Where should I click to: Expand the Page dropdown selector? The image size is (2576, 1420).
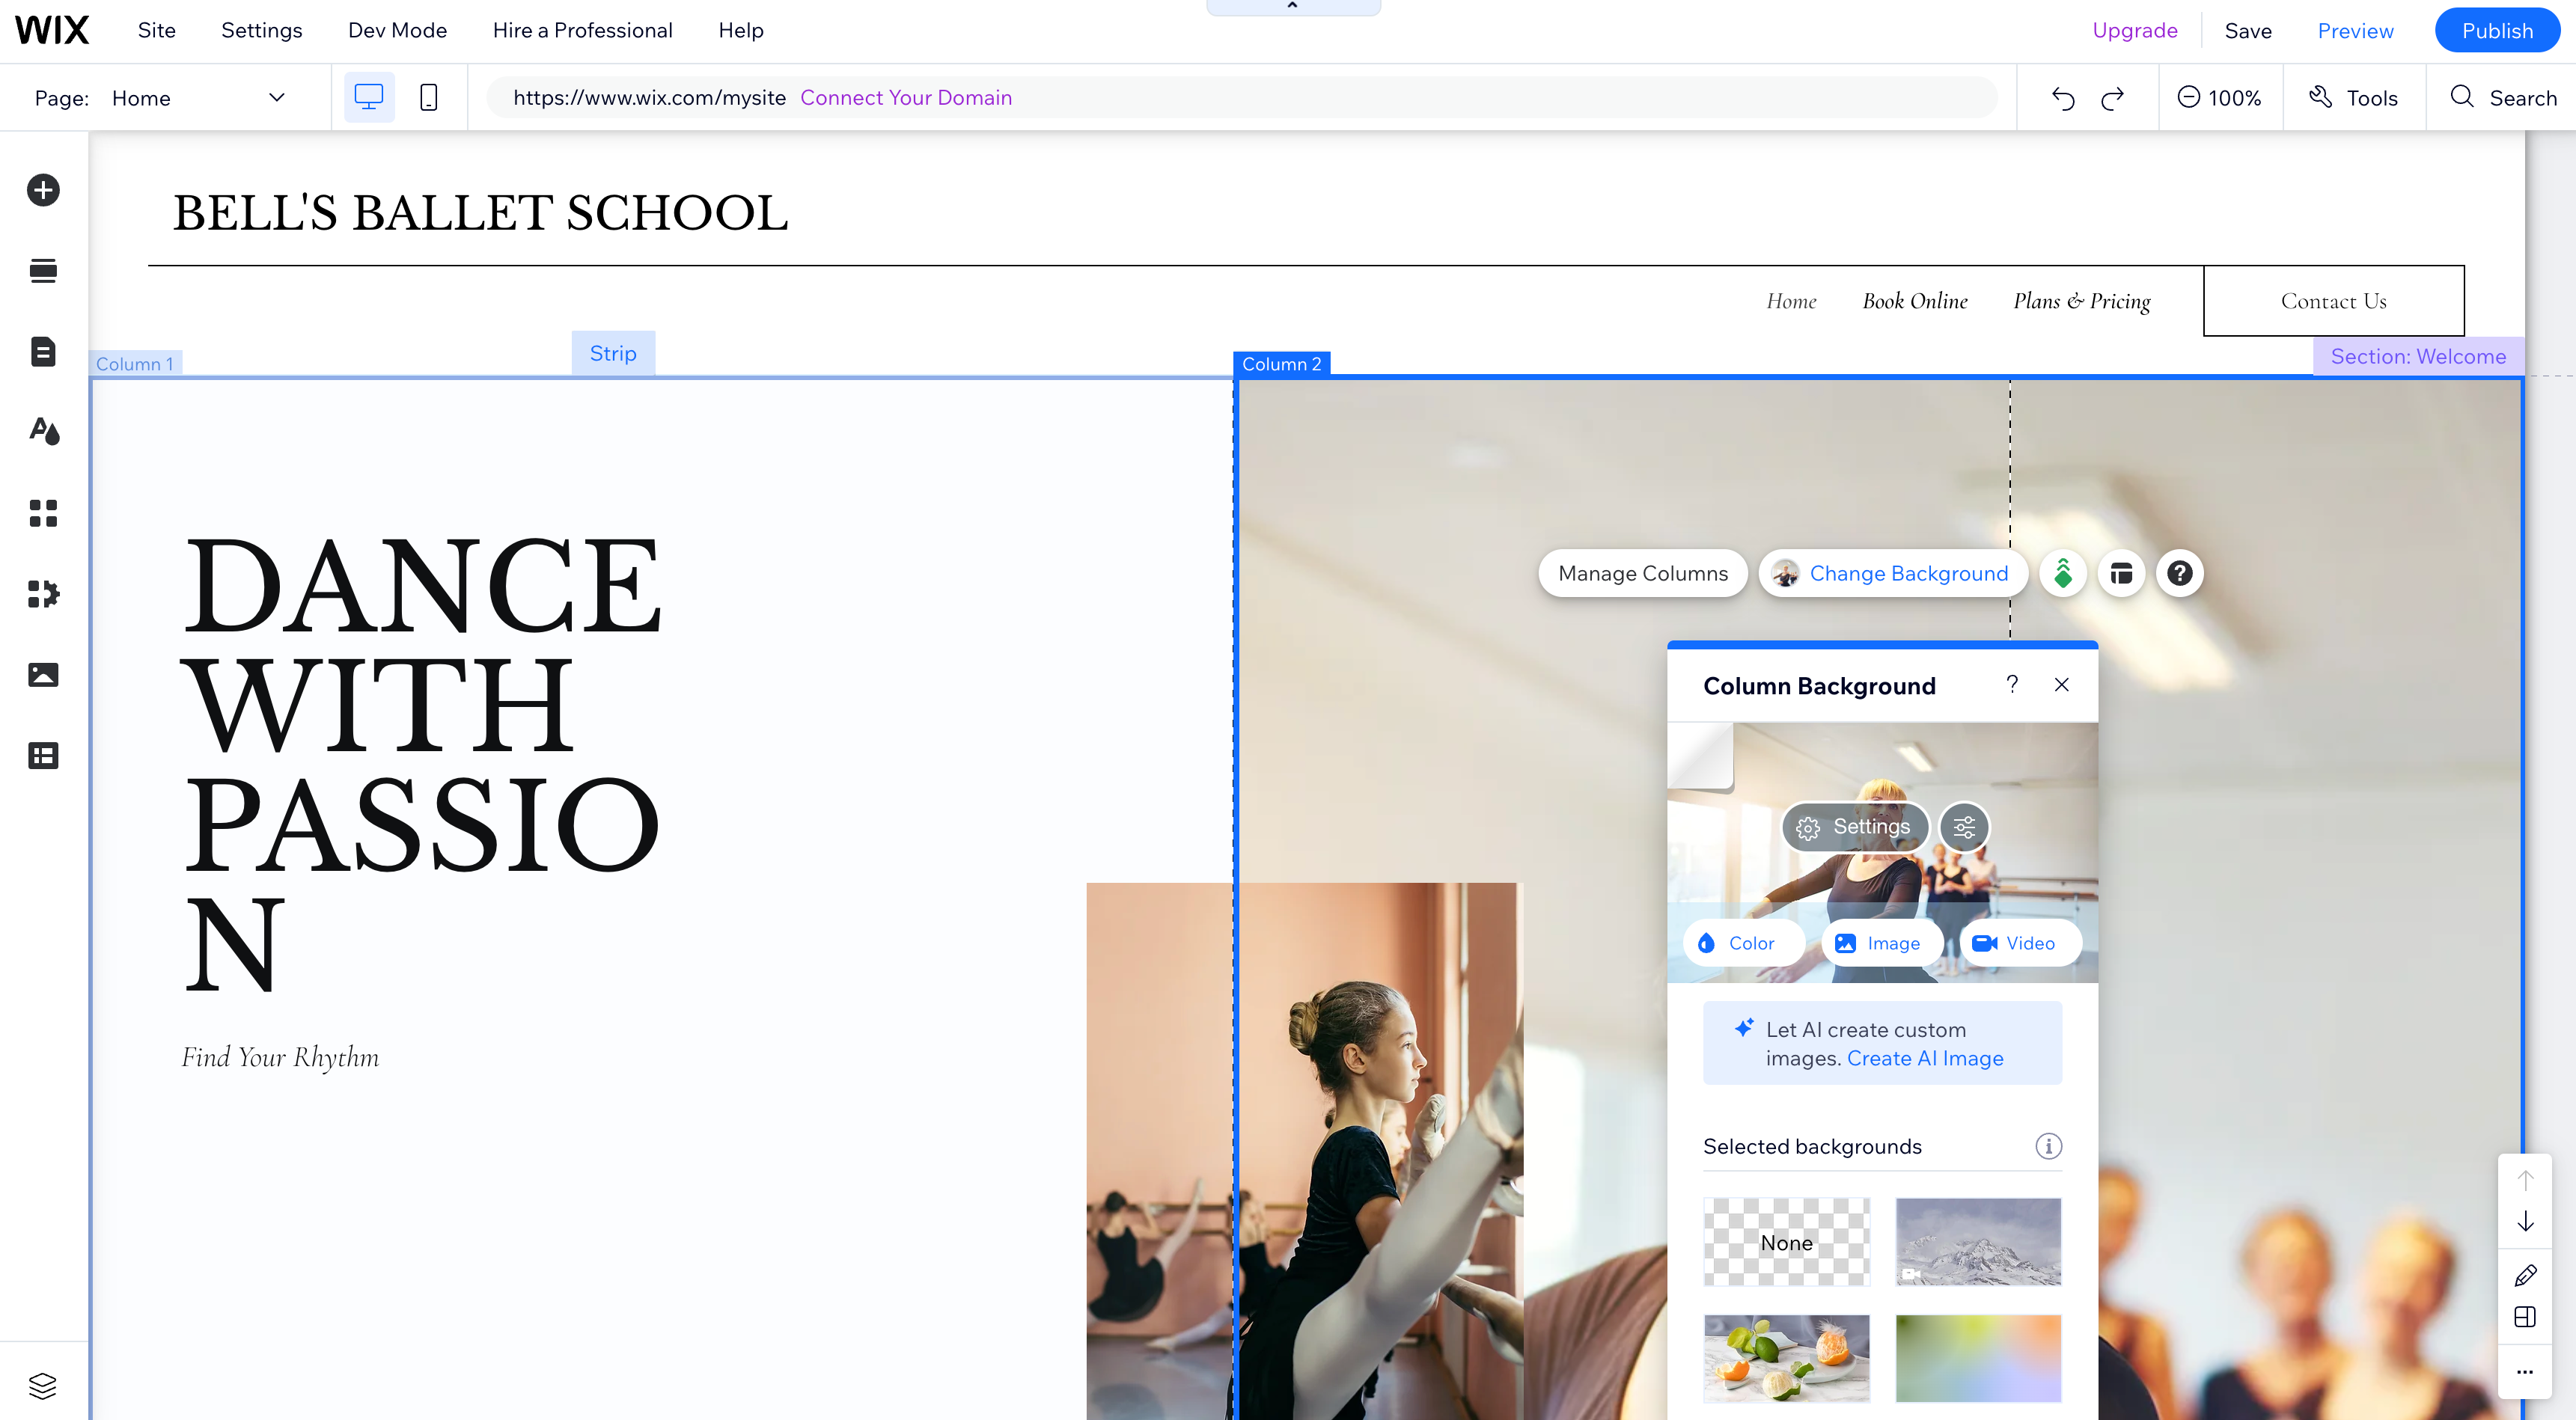[x=275, y=98]
